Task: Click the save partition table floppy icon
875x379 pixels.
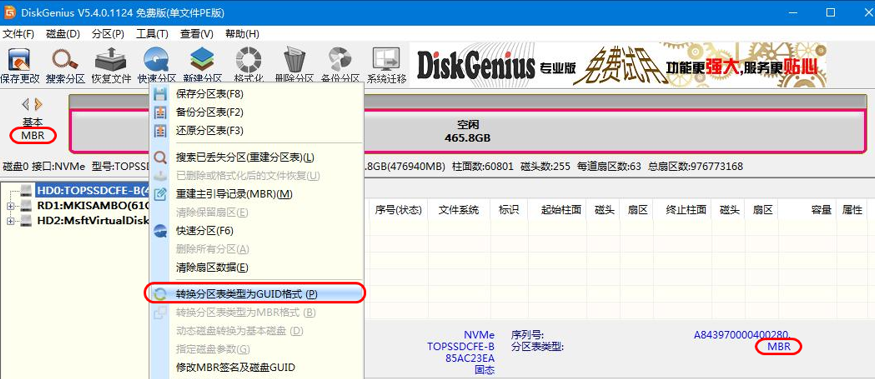Action: click(160, 94)
